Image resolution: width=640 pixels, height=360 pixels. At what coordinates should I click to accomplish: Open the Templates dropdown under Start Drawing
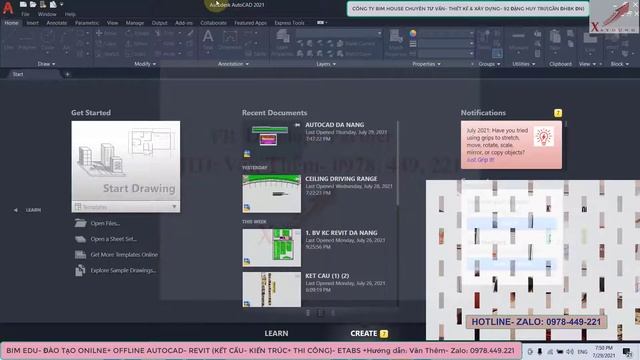126,207
